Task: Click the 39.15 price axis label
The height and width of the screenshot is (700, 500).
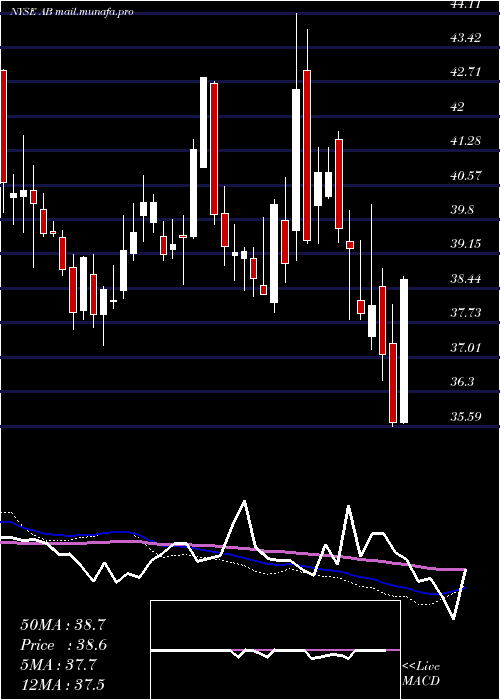Action: pyautogui.click(x=466, y=244)
